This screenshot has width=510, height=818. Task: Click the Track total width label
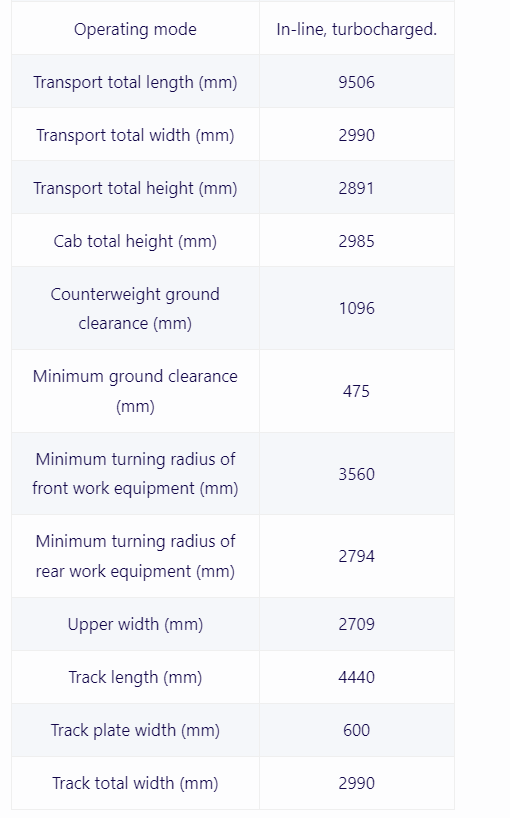[x=135, y=783]
